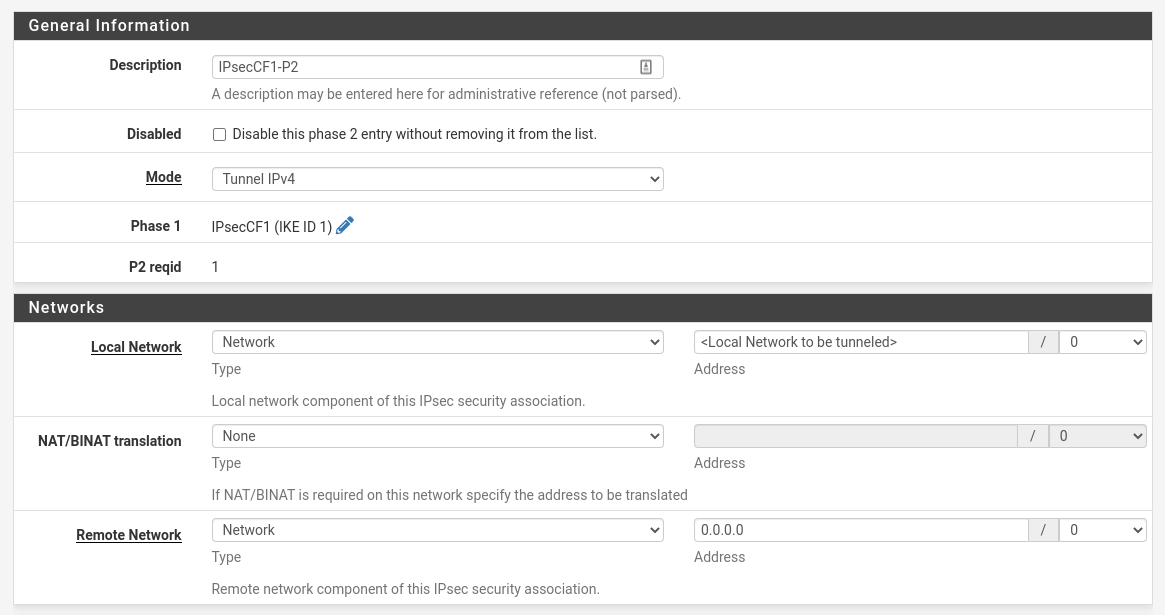Screen dimensions: 1165x615
Task: Edit Phase 1 using the blue pencil icon
Action: [345, 225]
